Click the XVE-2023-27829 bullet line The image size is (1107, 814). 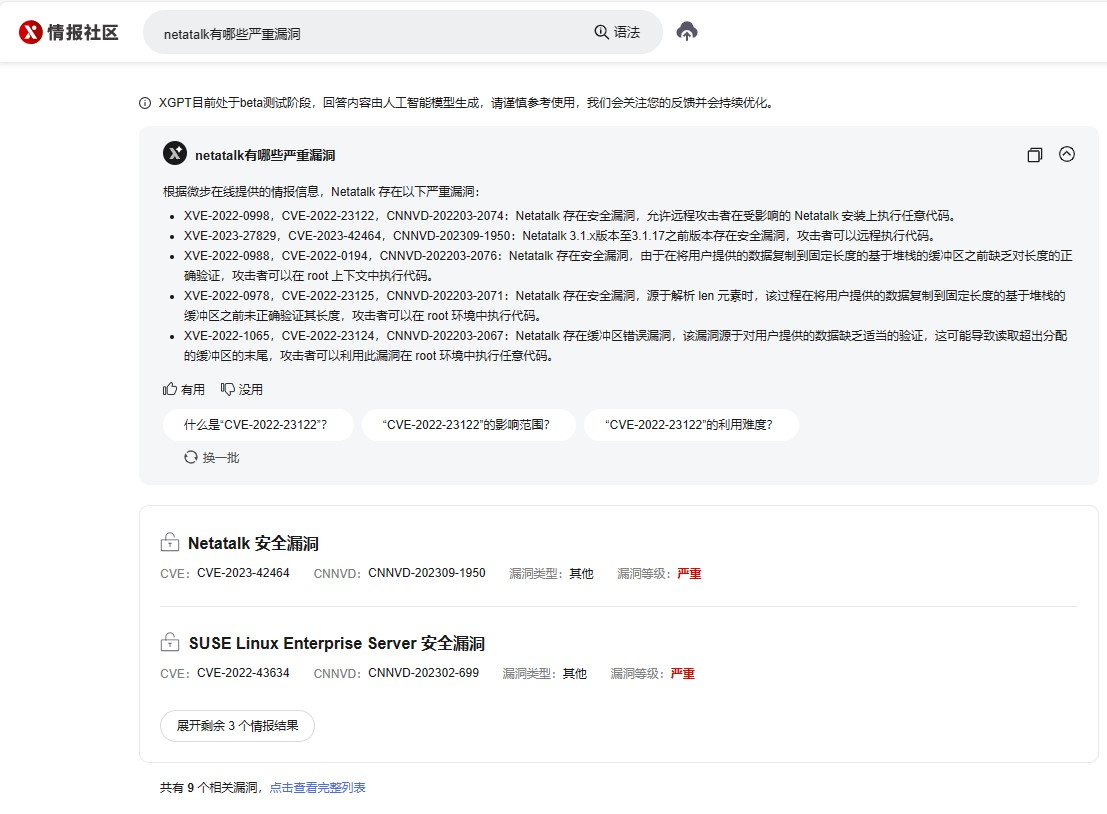point(561,236)
